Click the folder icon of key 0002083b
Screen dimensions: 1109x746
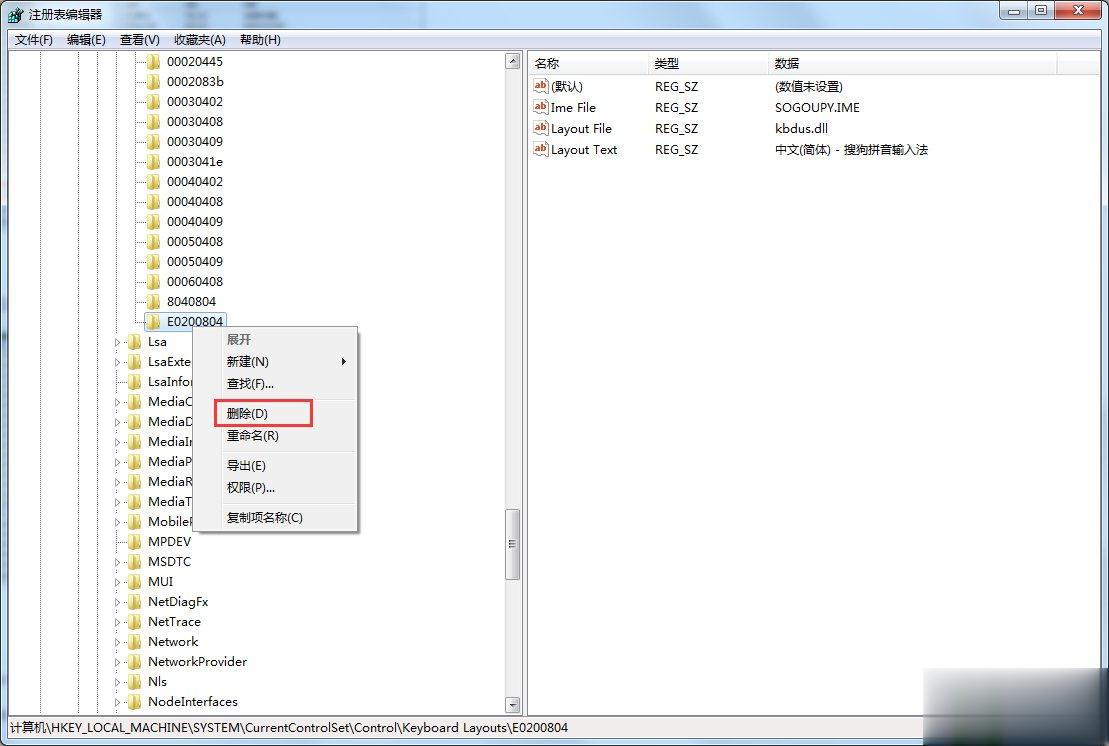pos(153,81)
